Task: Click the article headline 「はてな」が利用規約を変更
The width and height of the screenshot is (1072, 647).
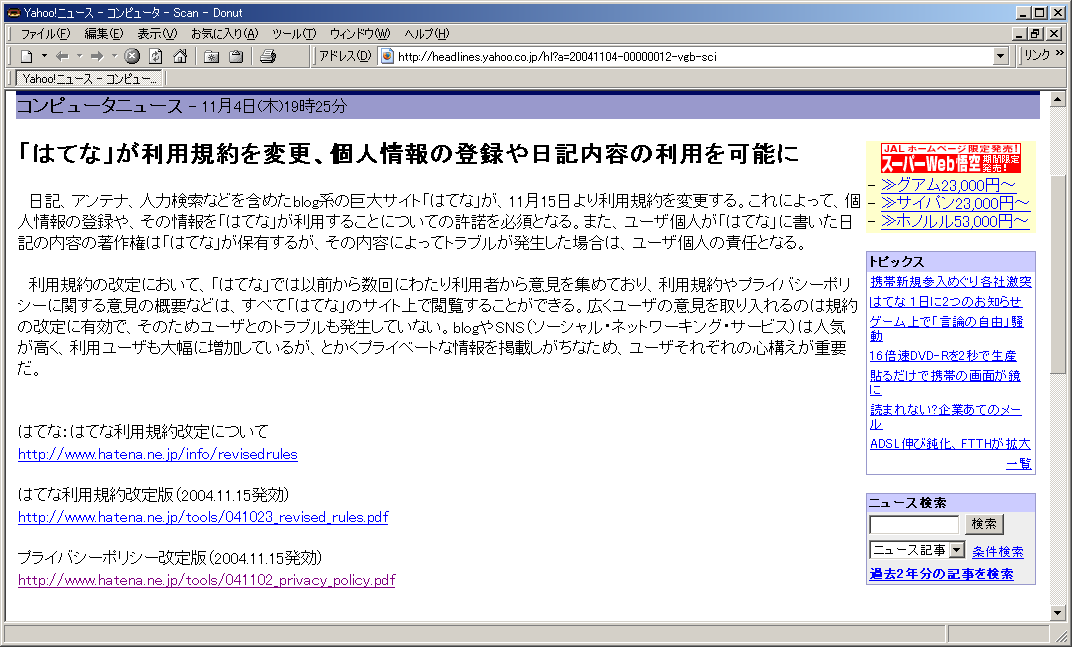Action: point(407,154)
